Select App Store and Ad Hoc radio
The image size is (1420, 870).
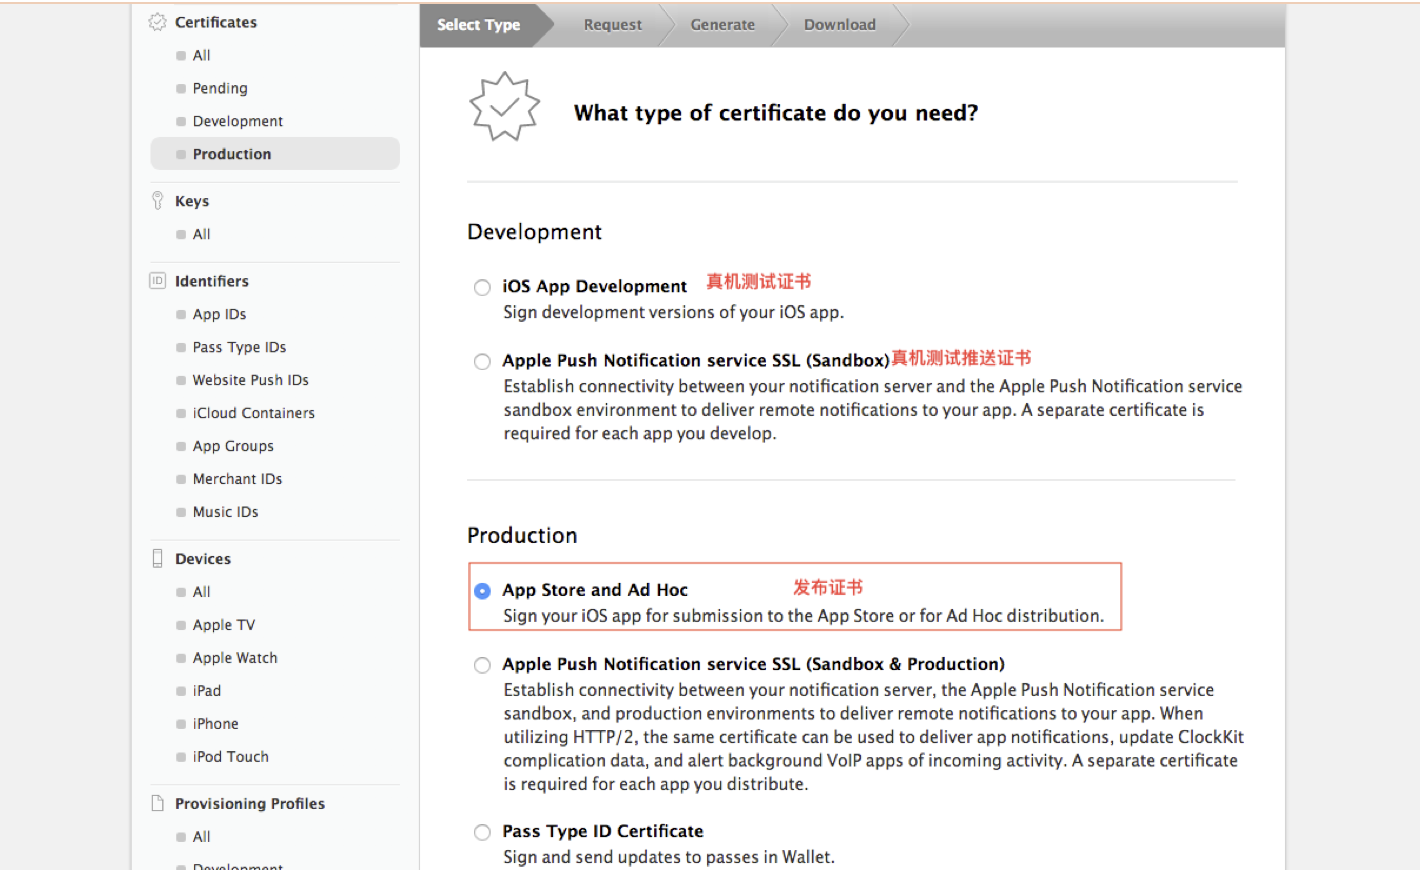click(x=482, y=591)
